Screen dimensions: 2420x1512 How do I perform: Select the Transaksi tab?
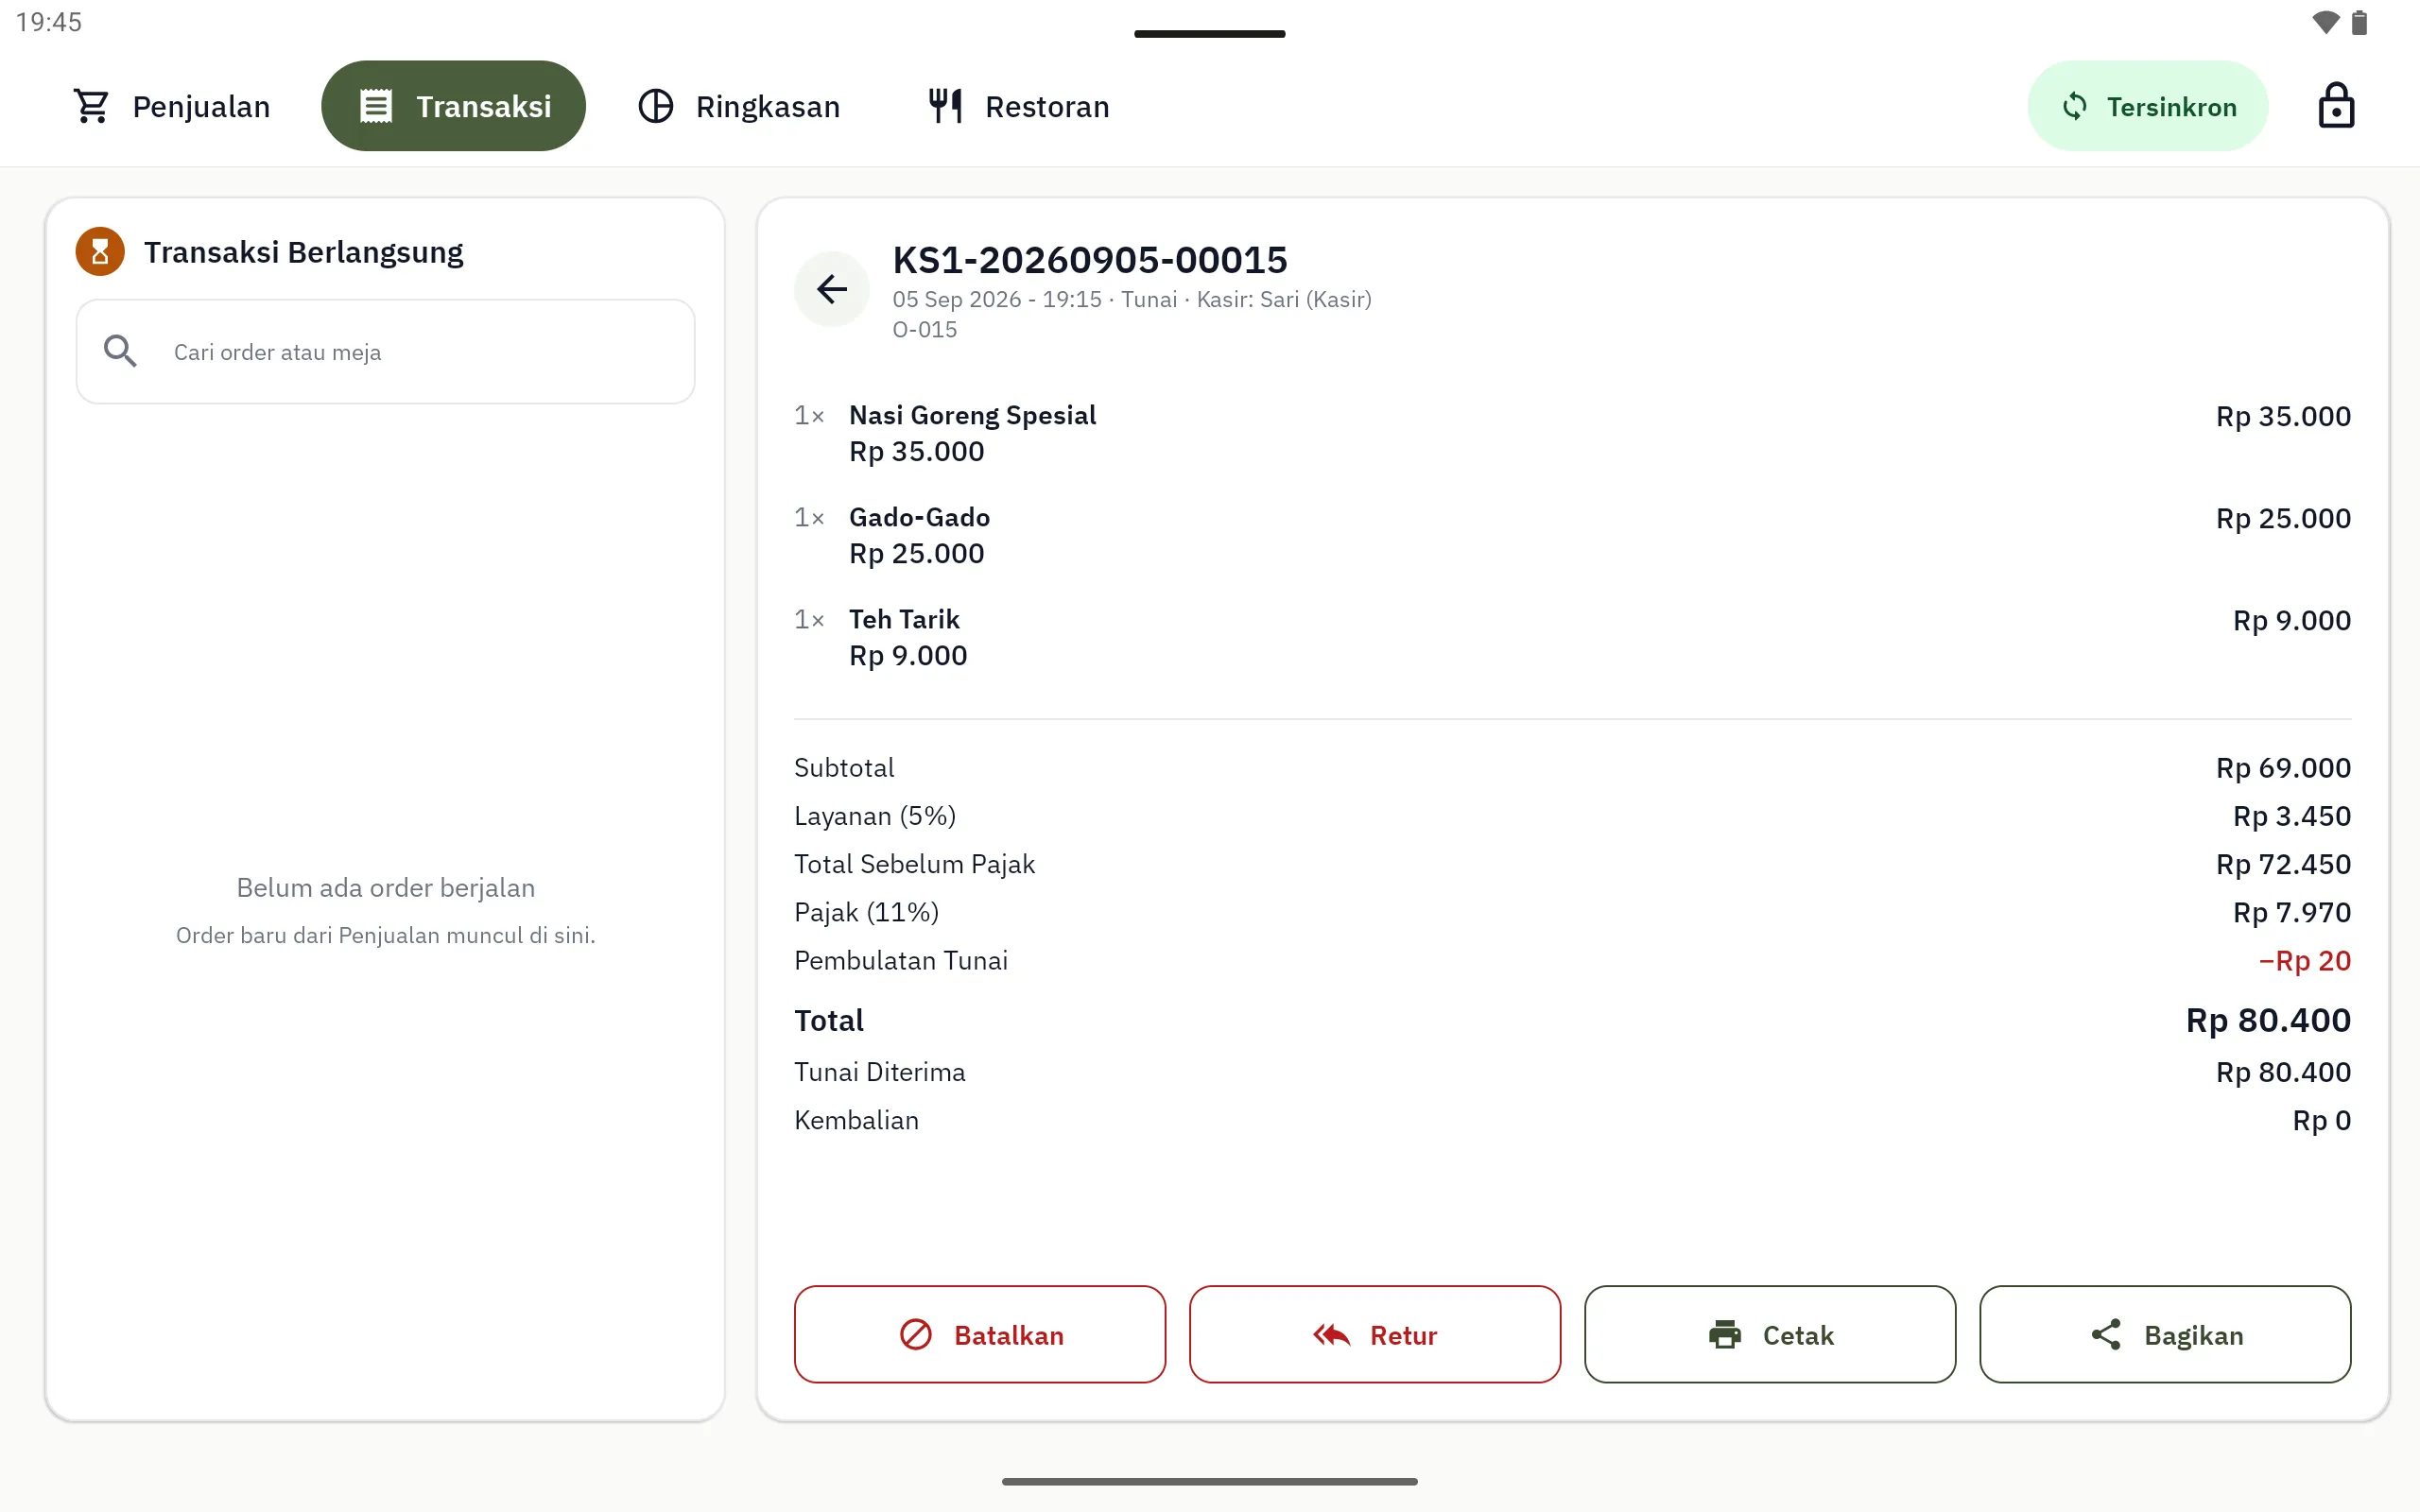453,106
